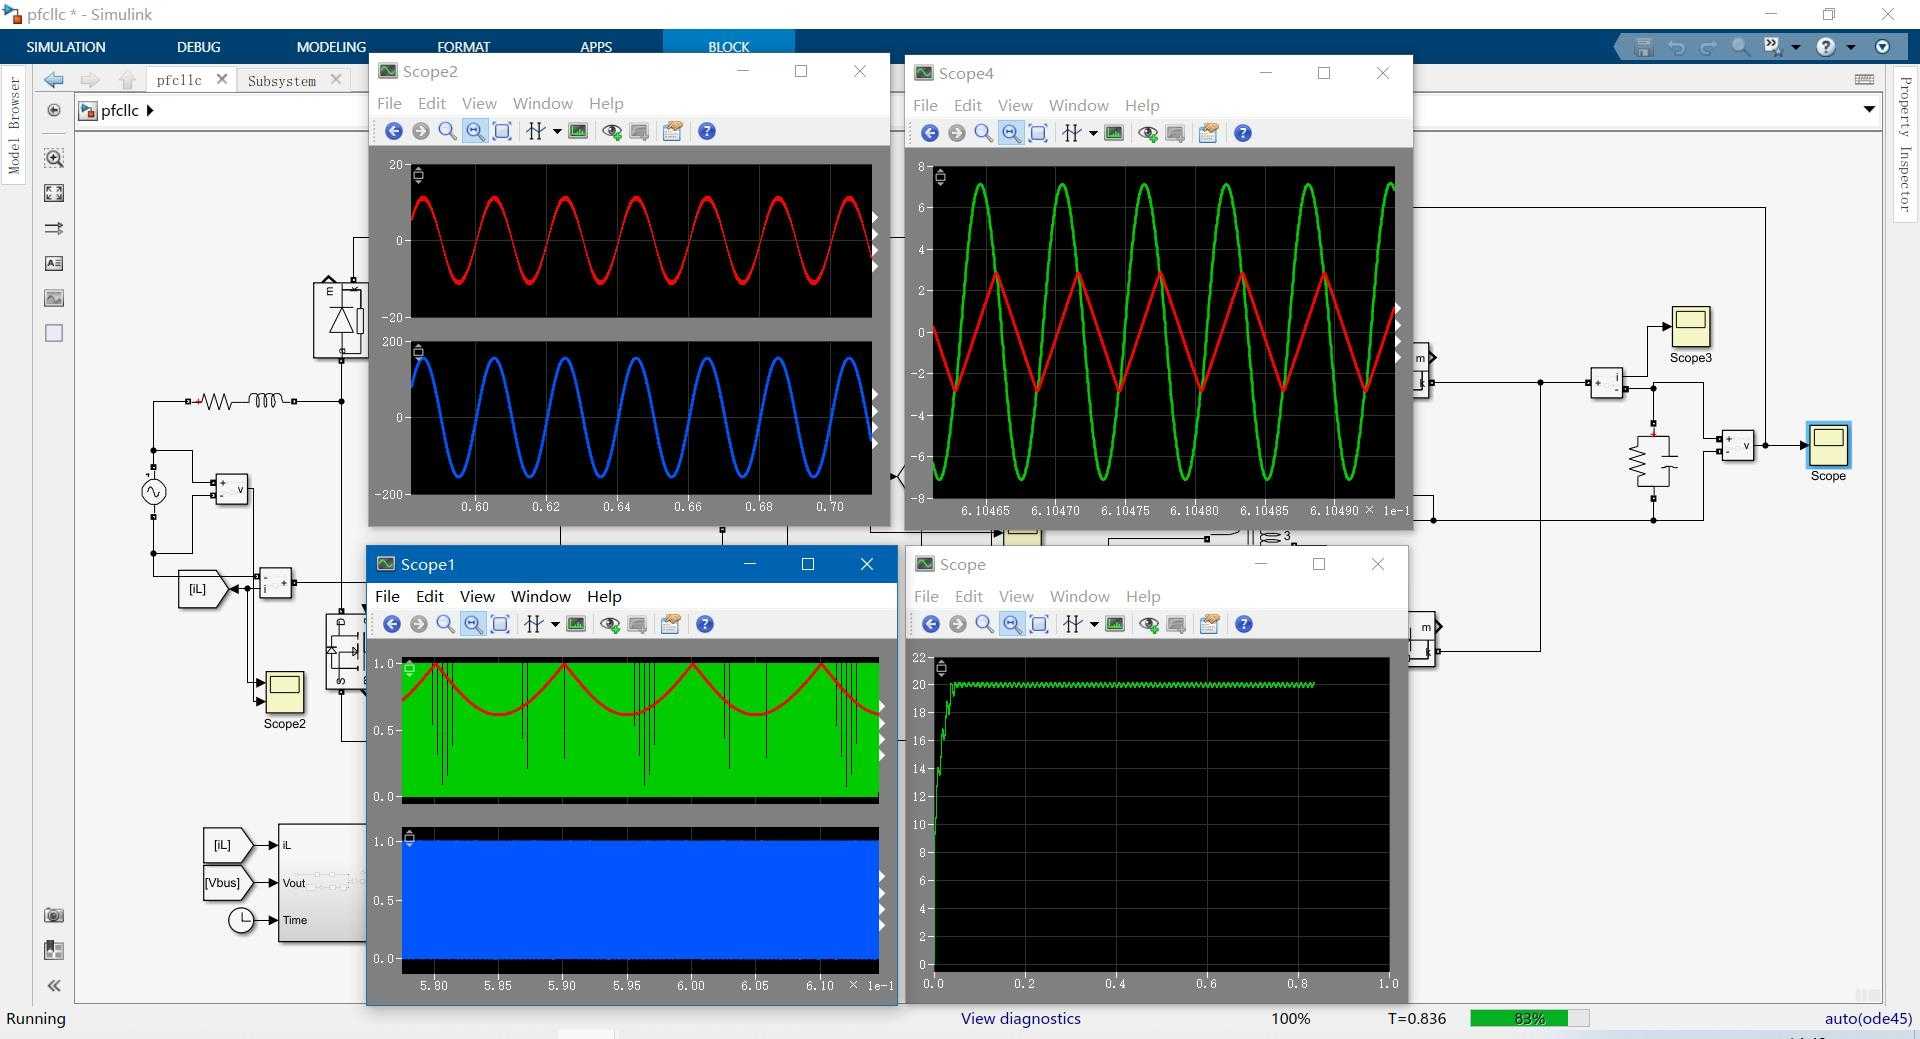Open Scope1 configuration properties icon
1920x1039 pixels.
[x=670, y=623]
